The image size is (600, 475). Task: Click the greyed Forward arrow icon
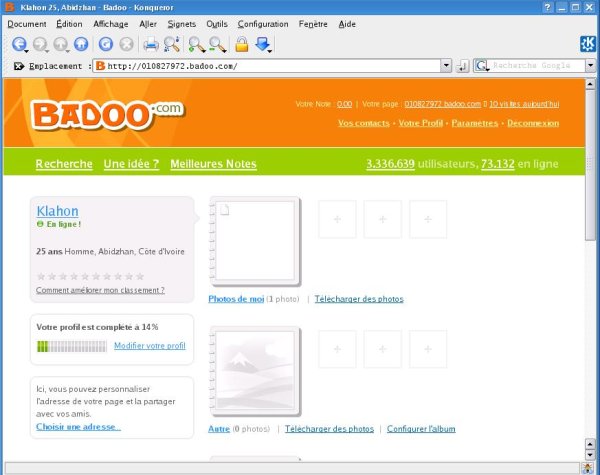click(39, 44)
